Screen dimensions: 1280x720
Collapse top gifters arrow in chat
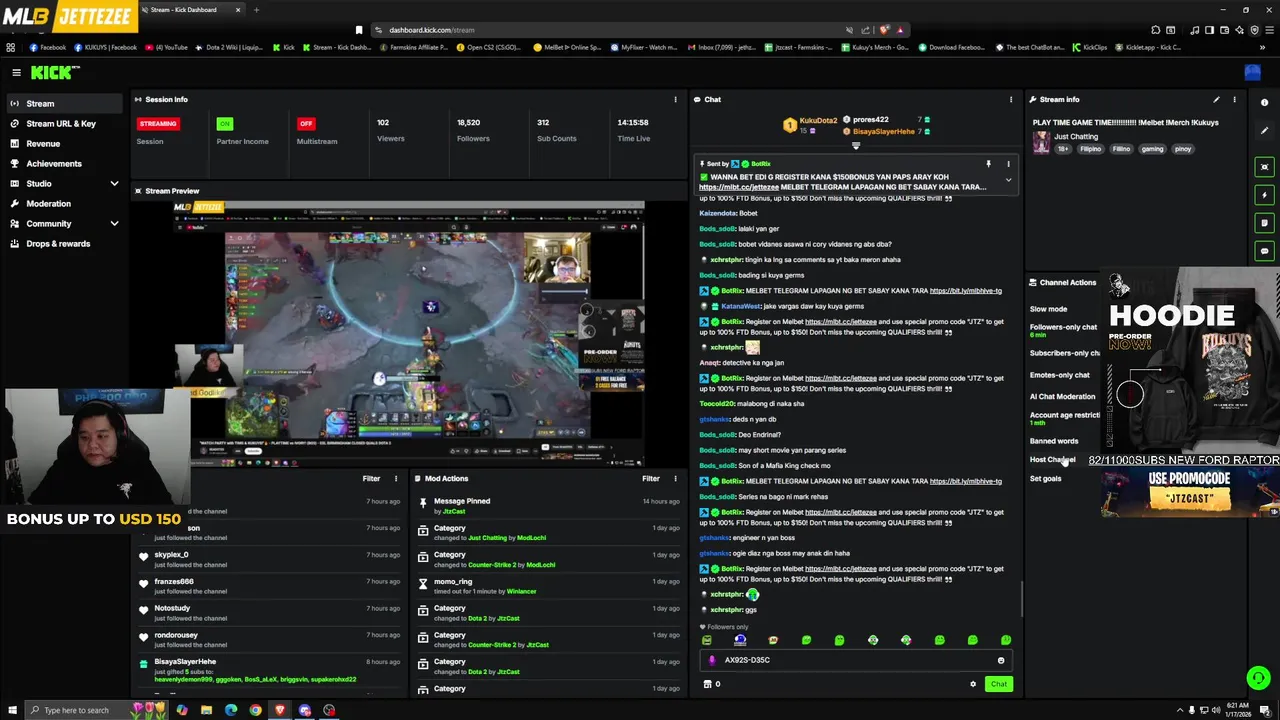pyautogui.click(x=855, y=146)
